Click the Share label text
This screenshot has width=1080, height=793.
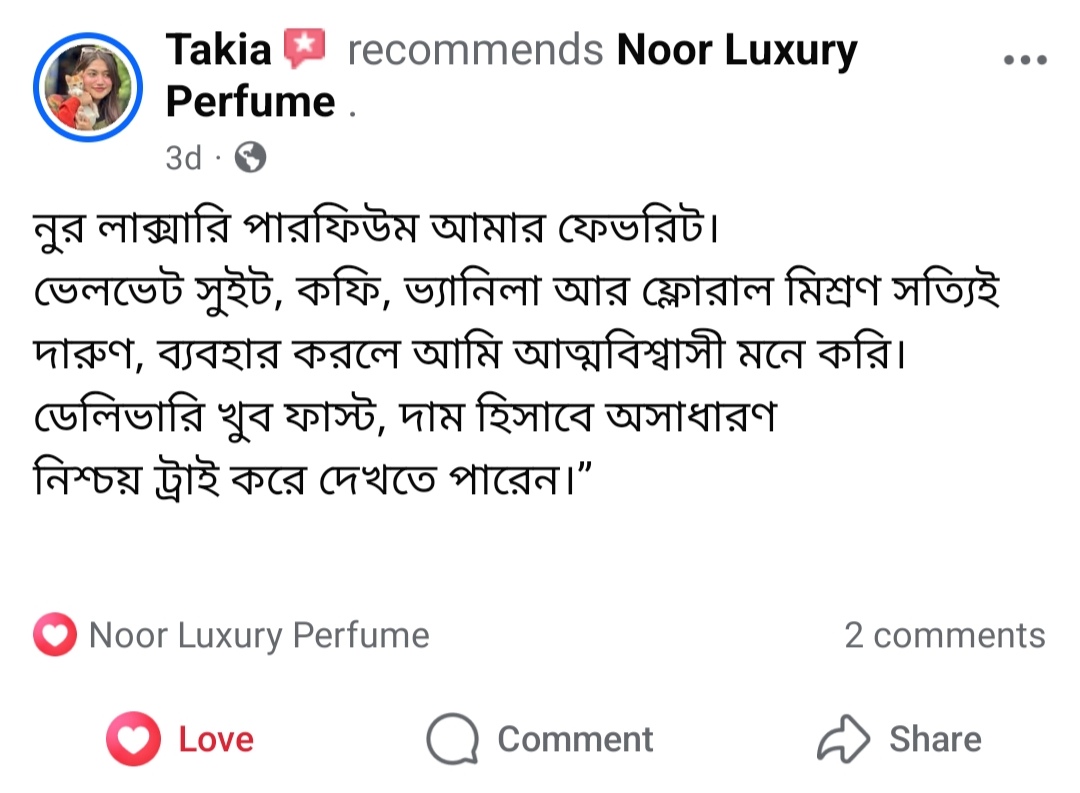pos(935,740)
